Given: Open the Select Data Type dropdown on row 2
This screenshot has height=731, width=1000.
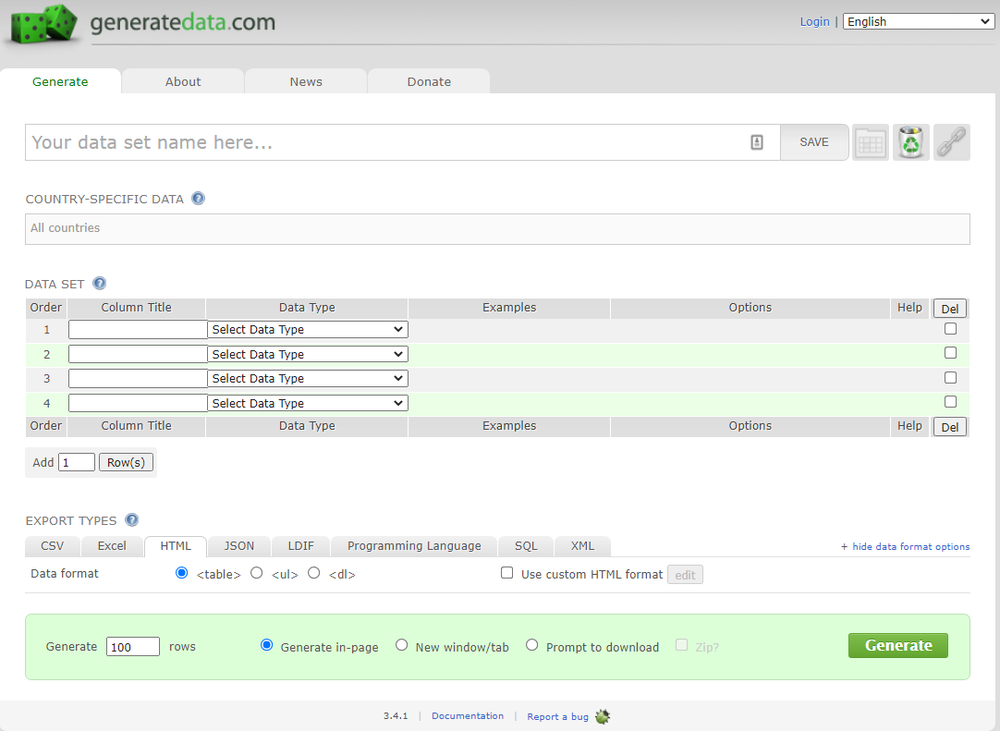Looking at the screenshot, I should tap(307, 353).
